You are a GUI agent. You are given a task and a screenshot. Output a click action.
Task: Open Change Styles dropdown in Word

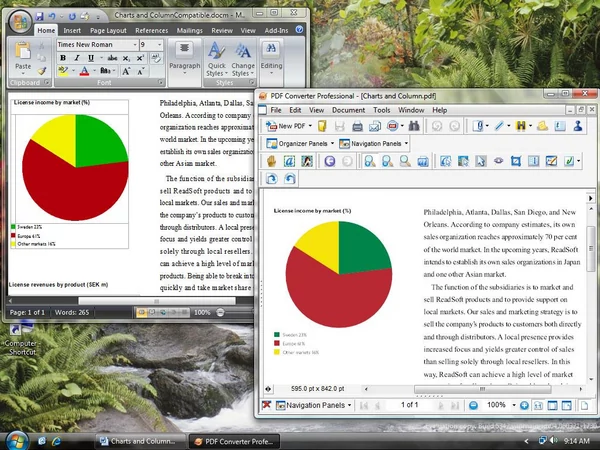[x=243, y=59]
